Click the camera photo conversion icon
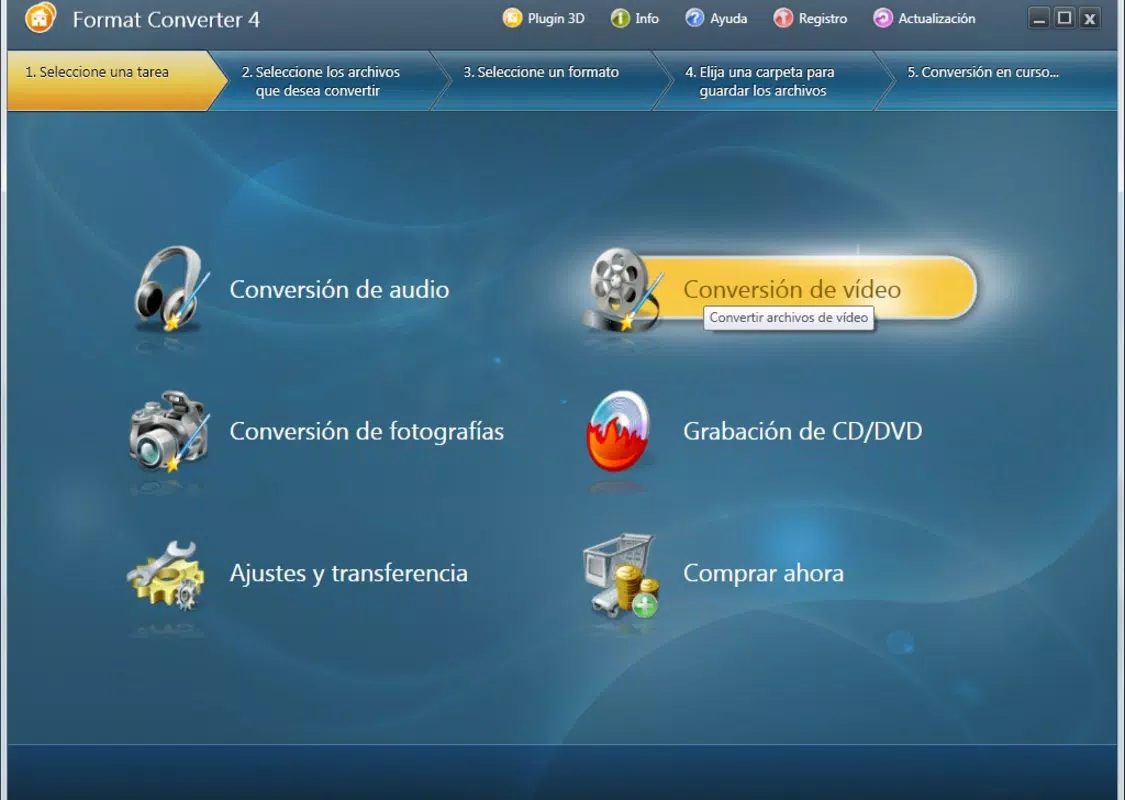Screen dimensions: 1125x800 [x=169, y=431]
